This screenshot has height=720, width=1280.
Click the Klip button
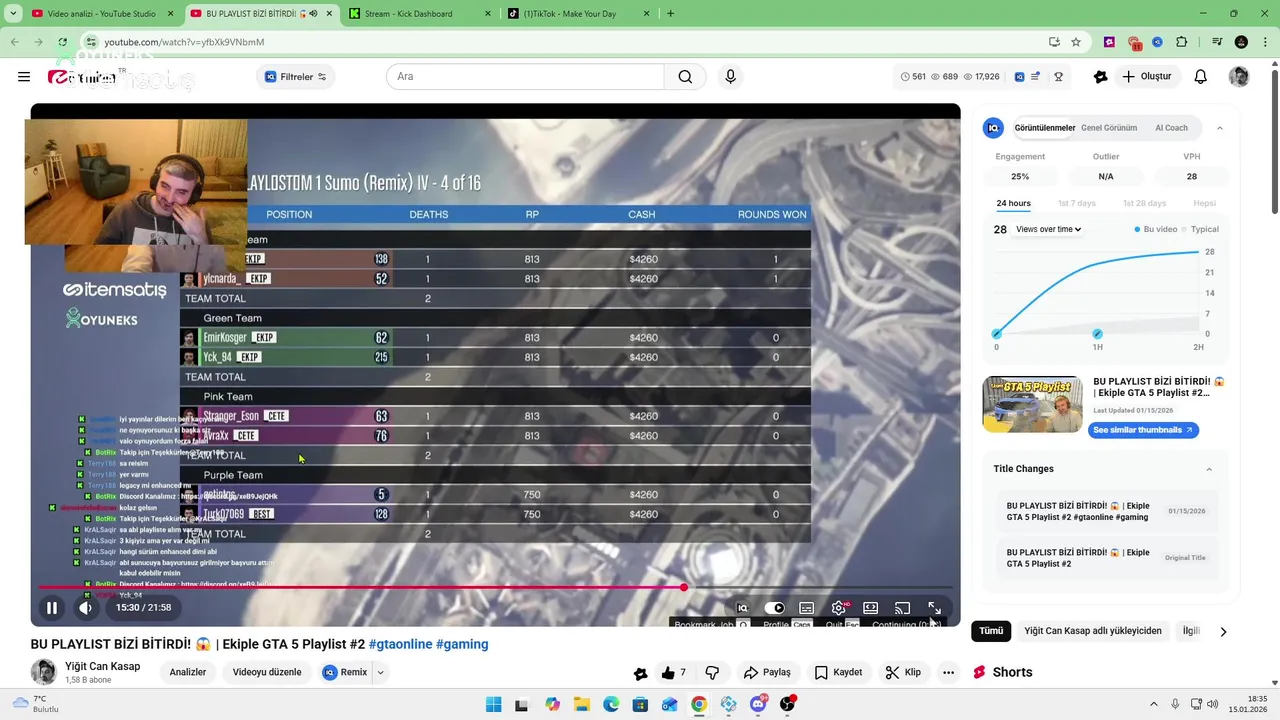tap(903, 673)
